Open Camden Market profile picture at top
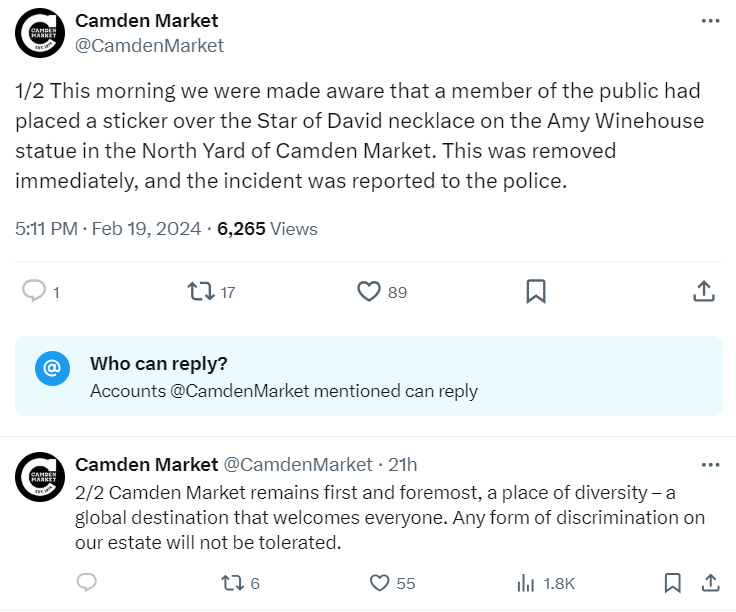 coord(40,33)
